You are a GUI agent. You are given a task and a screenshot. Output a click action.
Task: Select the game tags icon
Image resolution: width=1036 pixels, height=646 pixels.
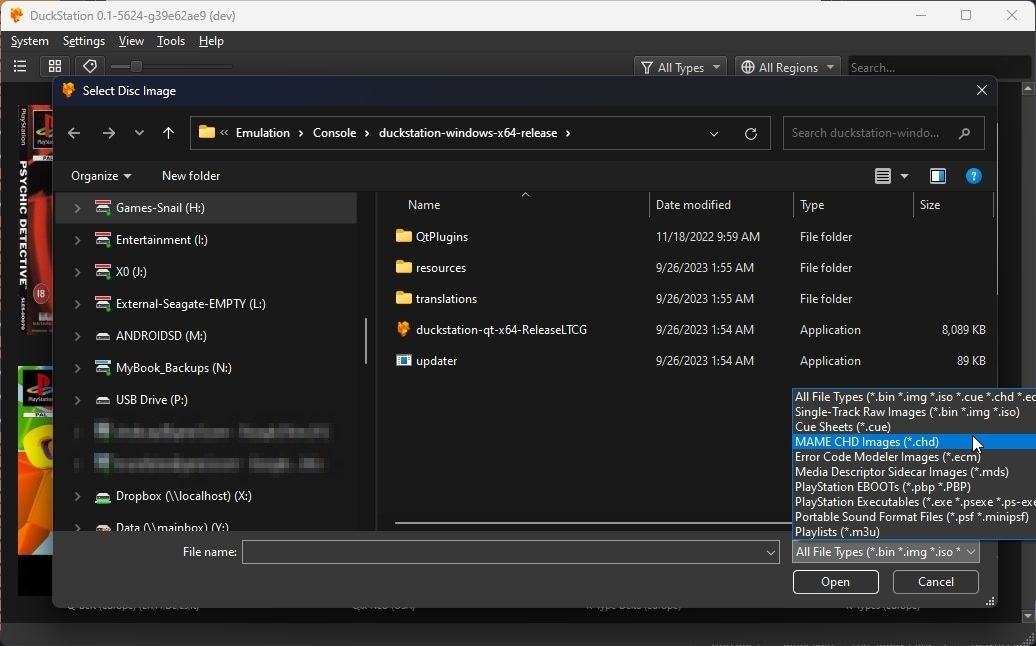[89, 66]
